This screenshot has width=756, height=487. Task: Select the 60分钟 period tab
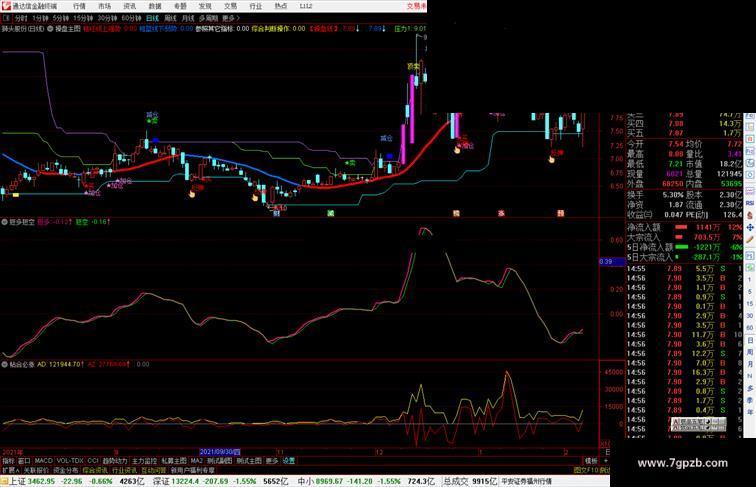click(x=131, y=18)
